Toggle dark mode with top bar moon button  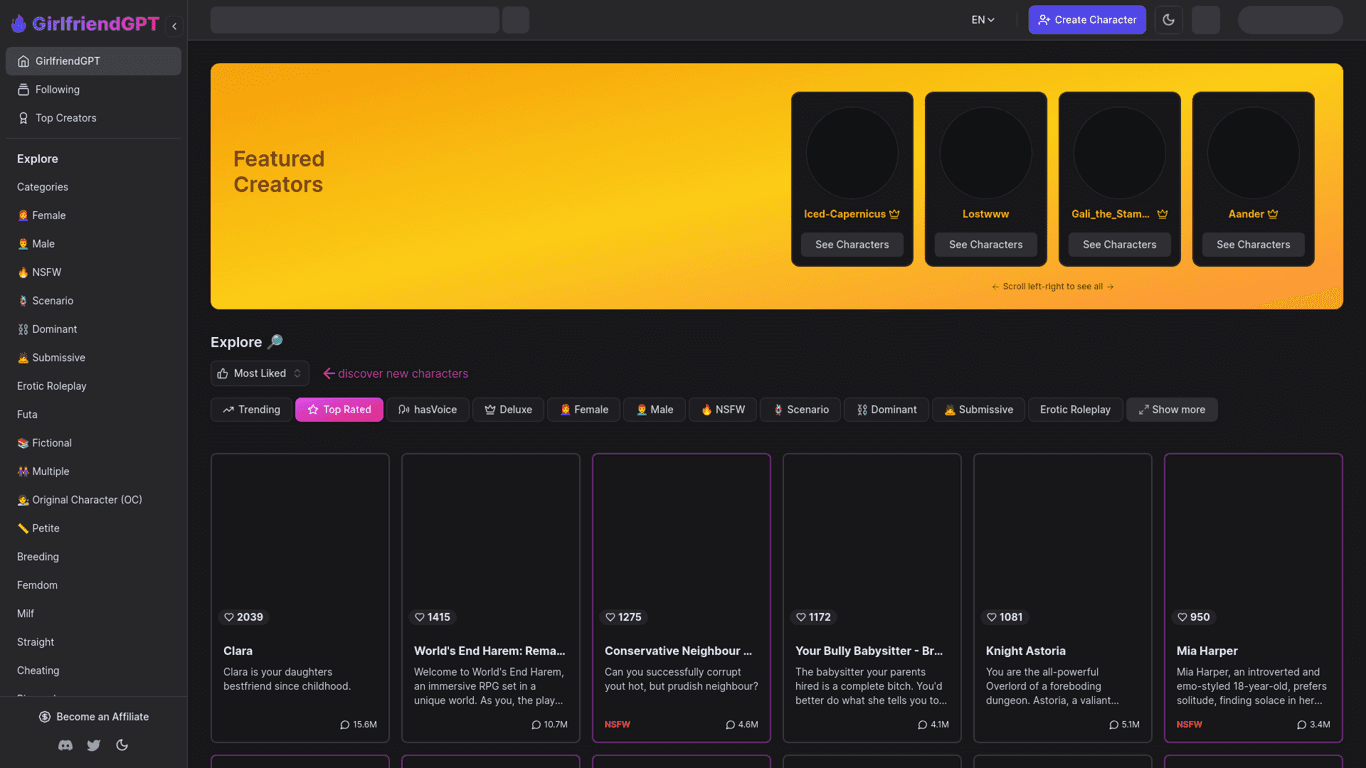(x=1168, y=20)
